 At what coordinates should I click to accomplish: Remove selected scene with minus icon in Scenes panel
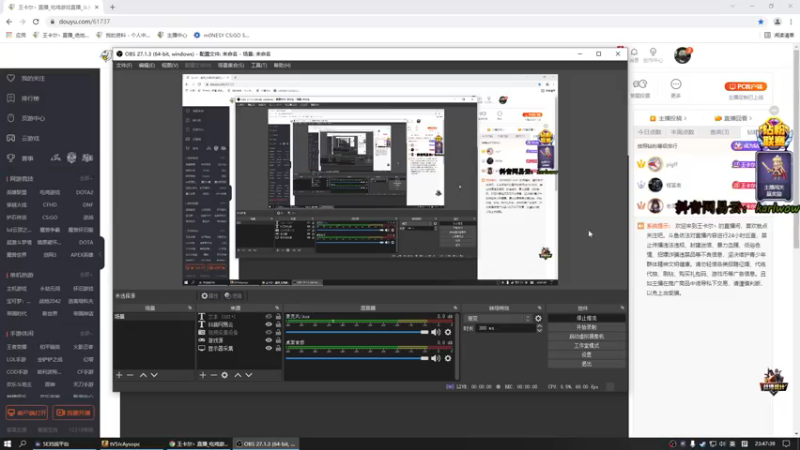coord(130,375)
